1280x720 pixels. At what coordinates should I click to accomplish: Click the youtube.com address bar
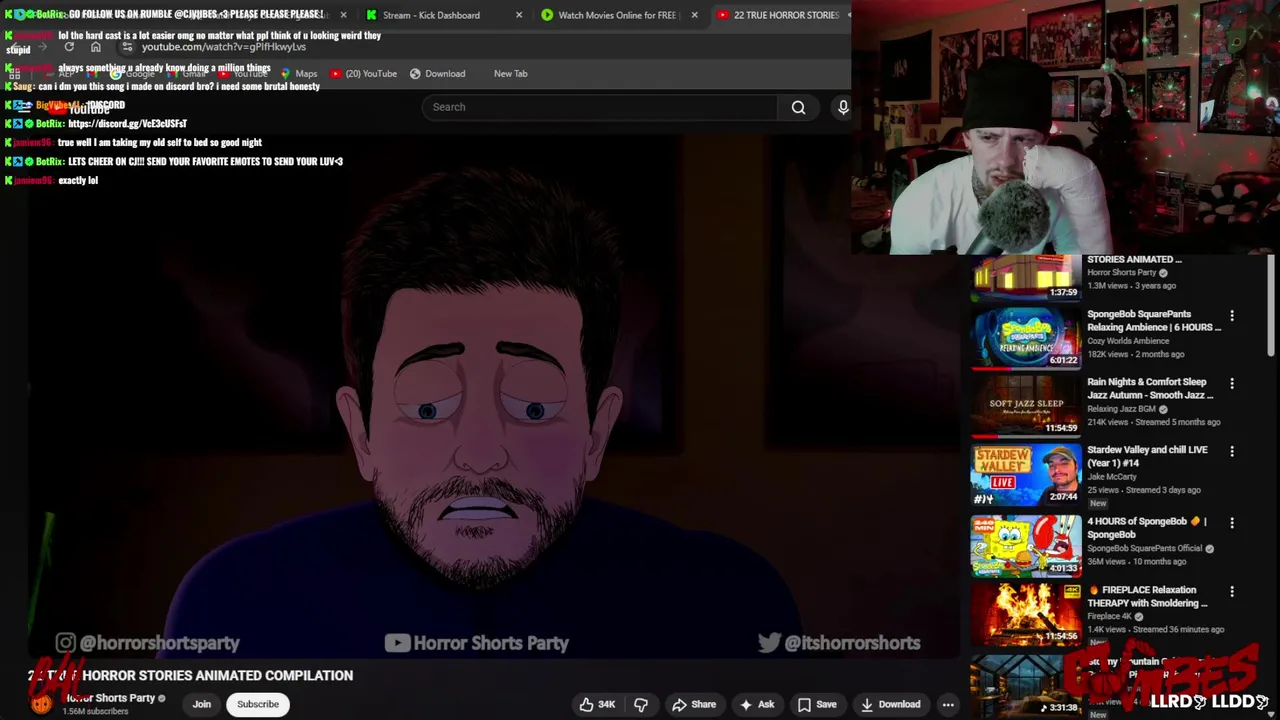tap(224, 47)
